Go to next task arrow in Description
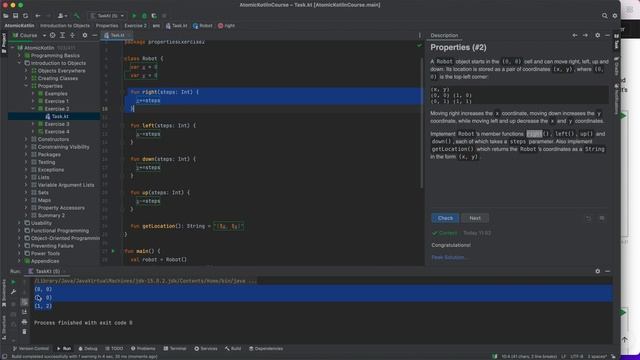Viewport: 640px width, 360px height. click(x=585, y=35)
